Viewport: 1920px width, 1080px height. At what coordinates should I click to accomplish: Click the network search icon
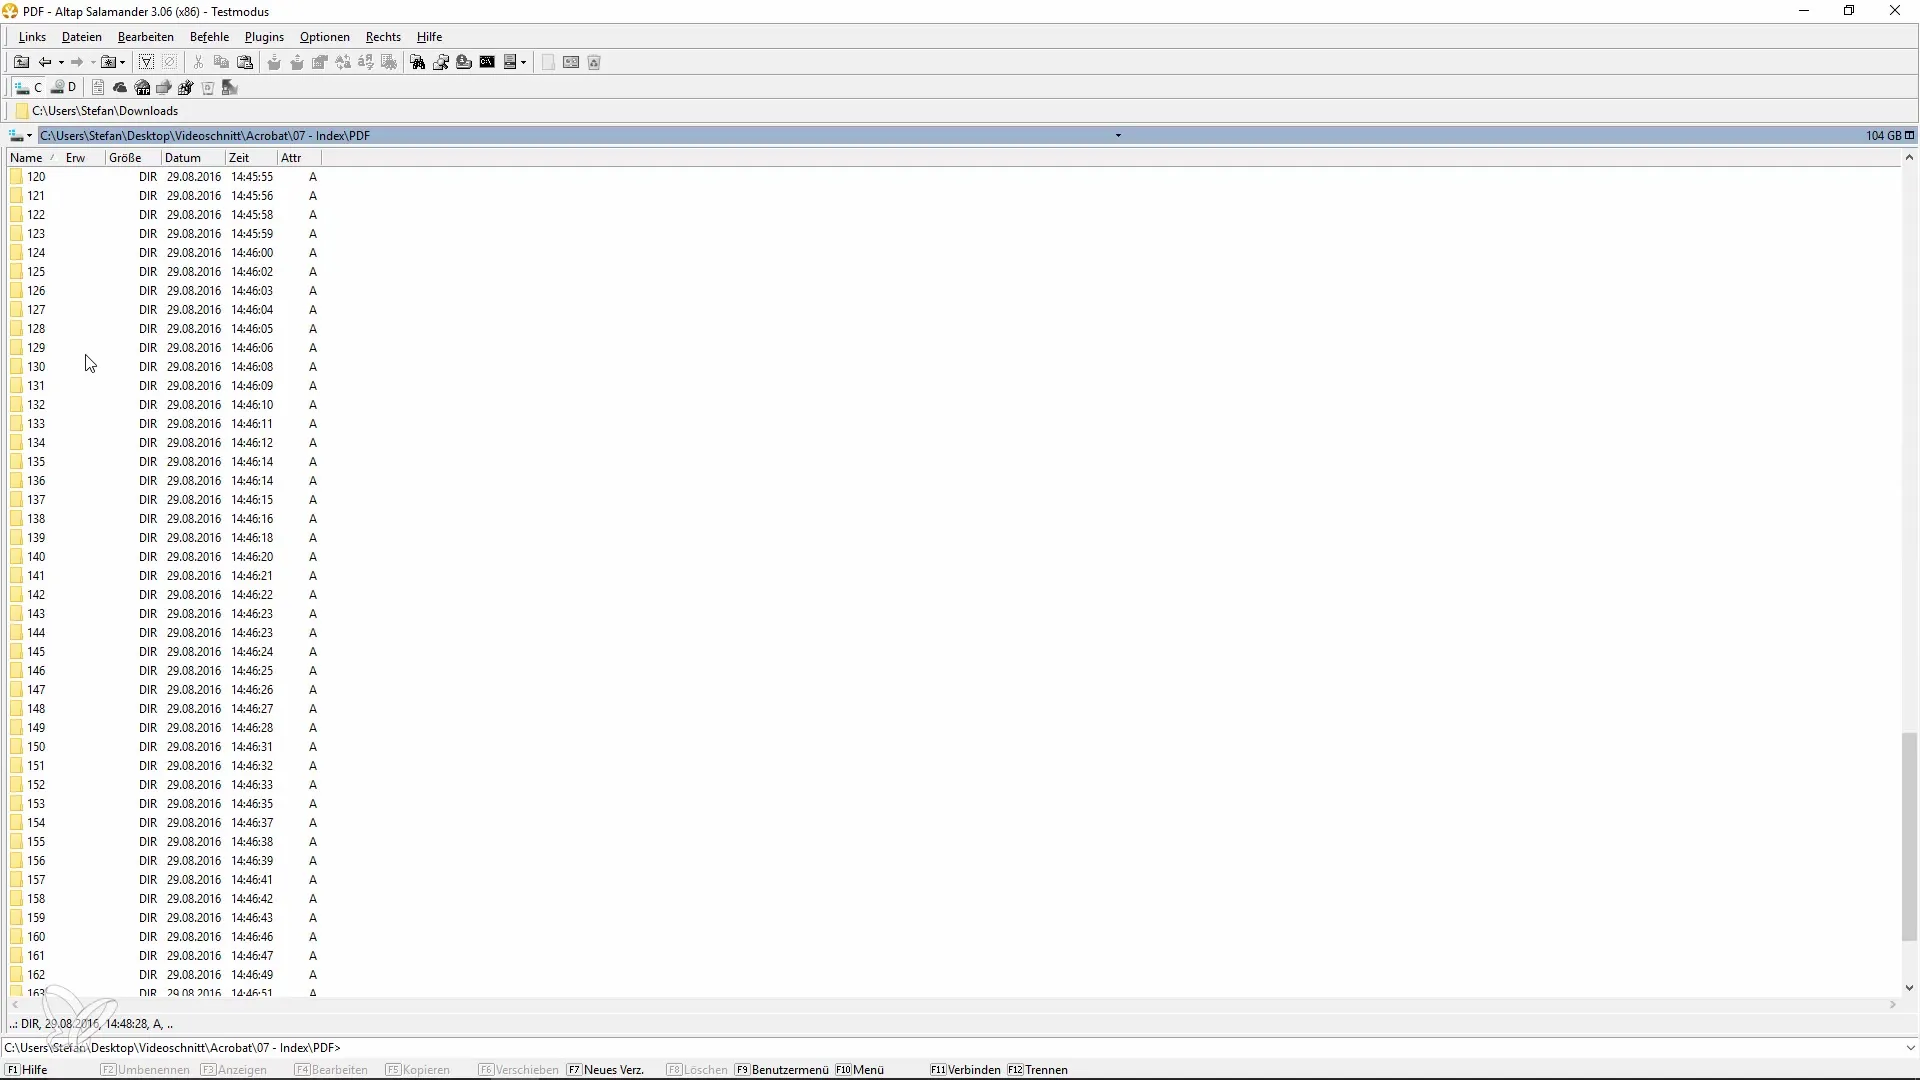441,62
